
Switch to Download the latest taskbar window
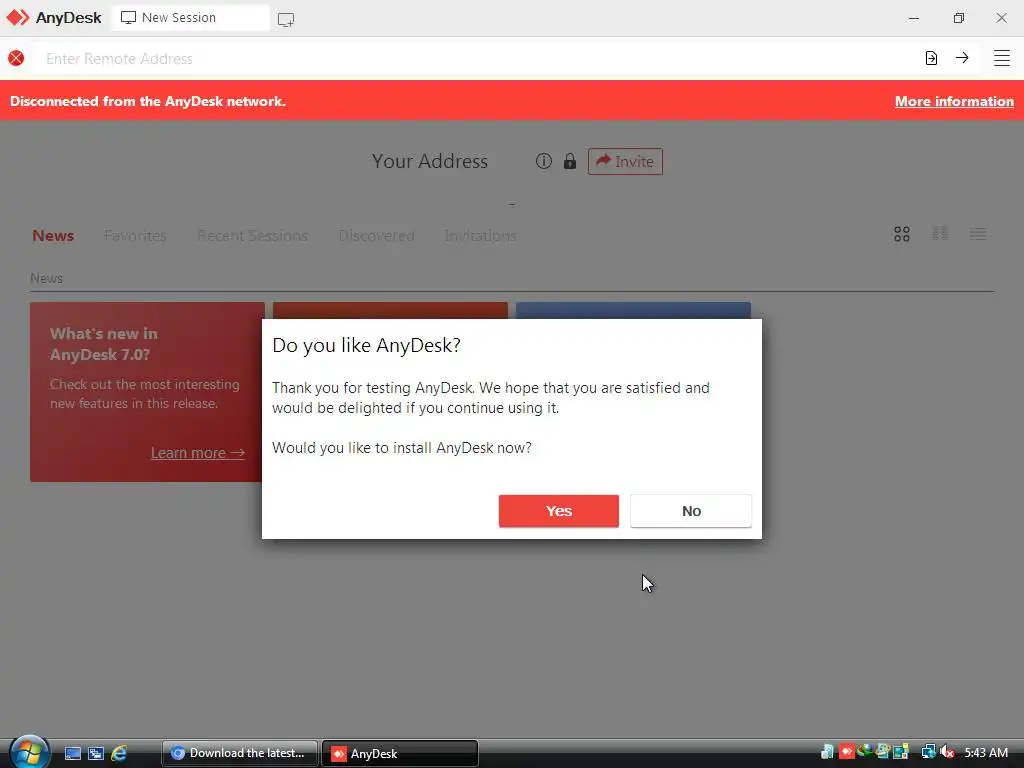240,753
